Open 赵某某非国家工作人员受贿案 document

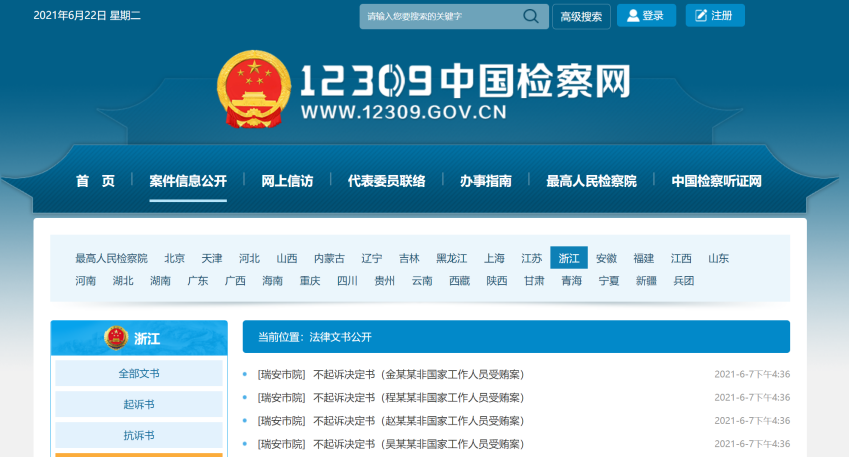click(x=390, y=421)
